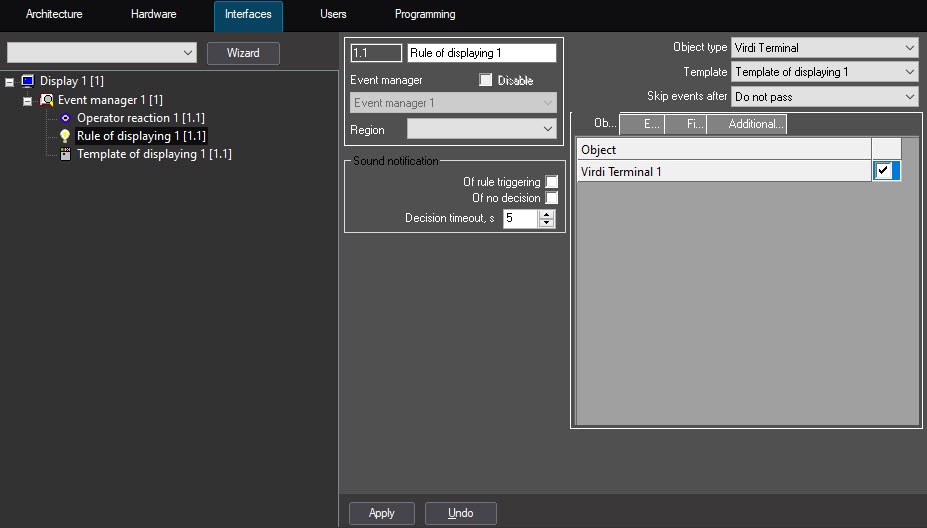Collapse the Display 1 tree node
This screenshot has height=528, width=927.
click(x=10, y=81)
